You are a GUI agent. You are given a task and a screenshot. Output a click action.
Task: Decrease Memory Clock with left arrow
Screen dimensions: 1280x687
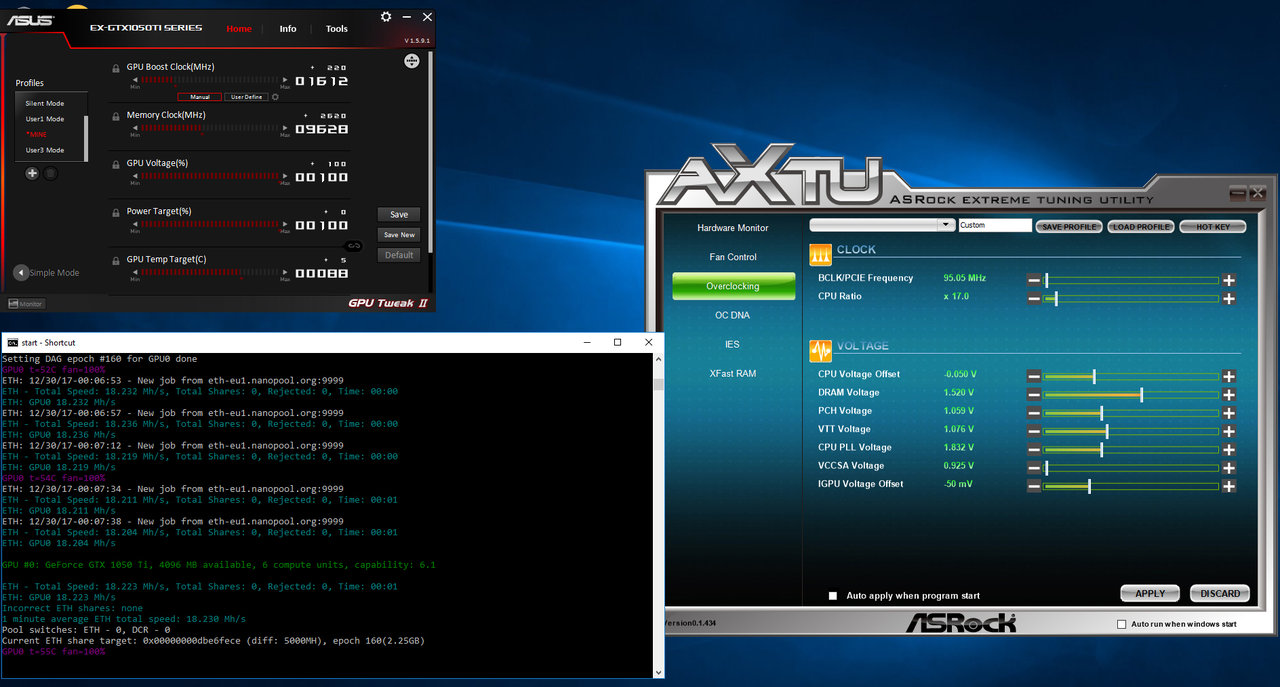134,128
